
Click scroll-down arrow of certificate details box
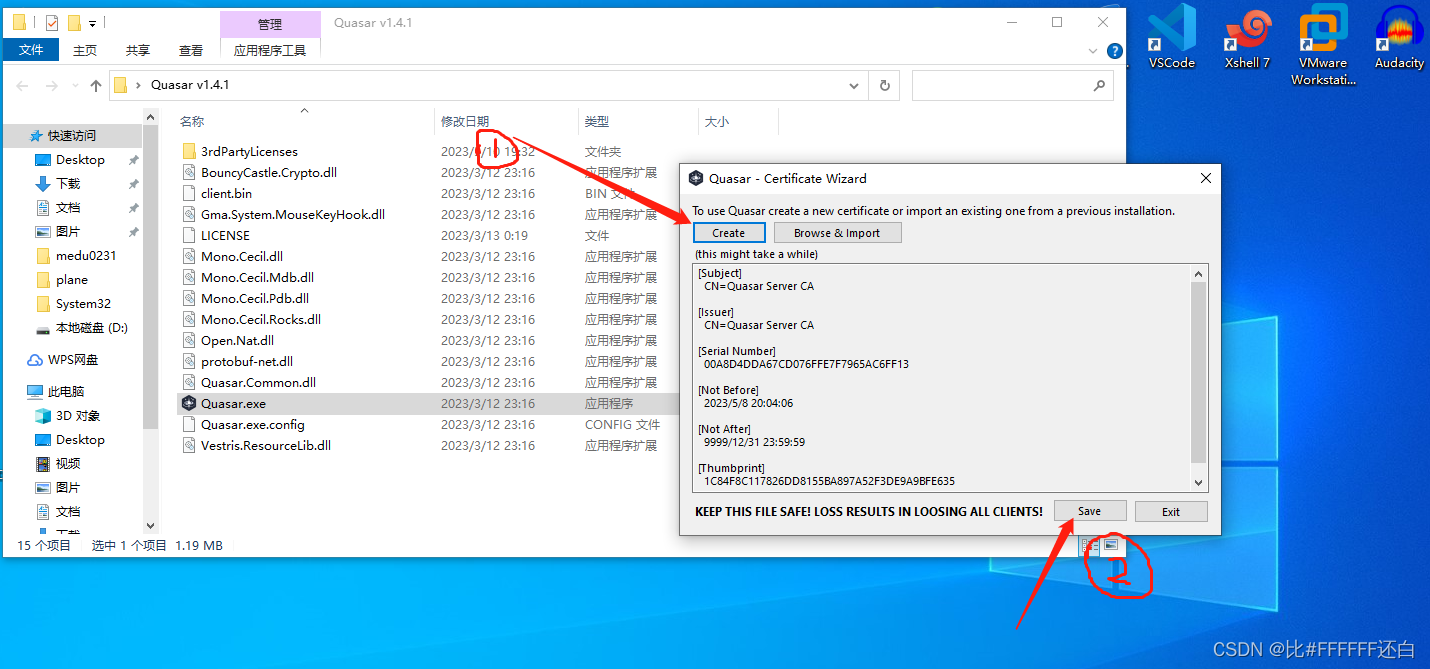pos(1199,482)
